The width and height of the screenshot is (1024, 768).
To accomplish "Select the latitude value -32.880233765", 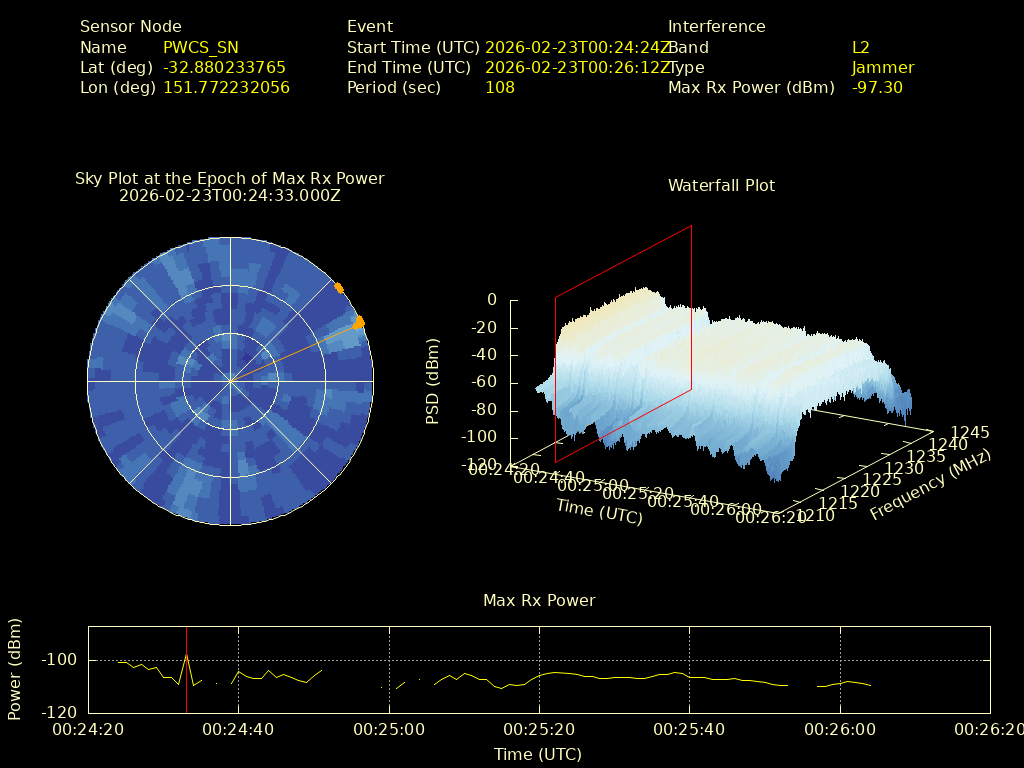I will point(224,67).
